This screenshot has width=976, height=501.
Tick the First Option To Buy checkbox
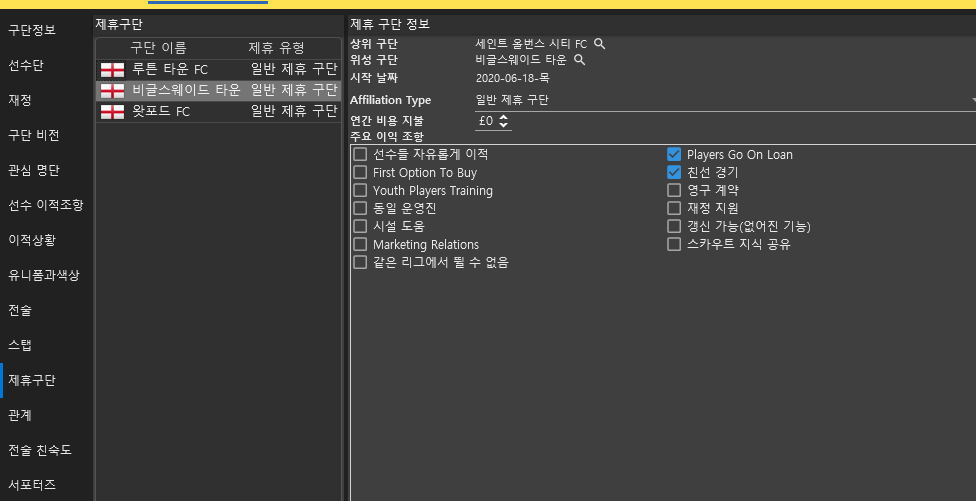[x=360, y=172]
